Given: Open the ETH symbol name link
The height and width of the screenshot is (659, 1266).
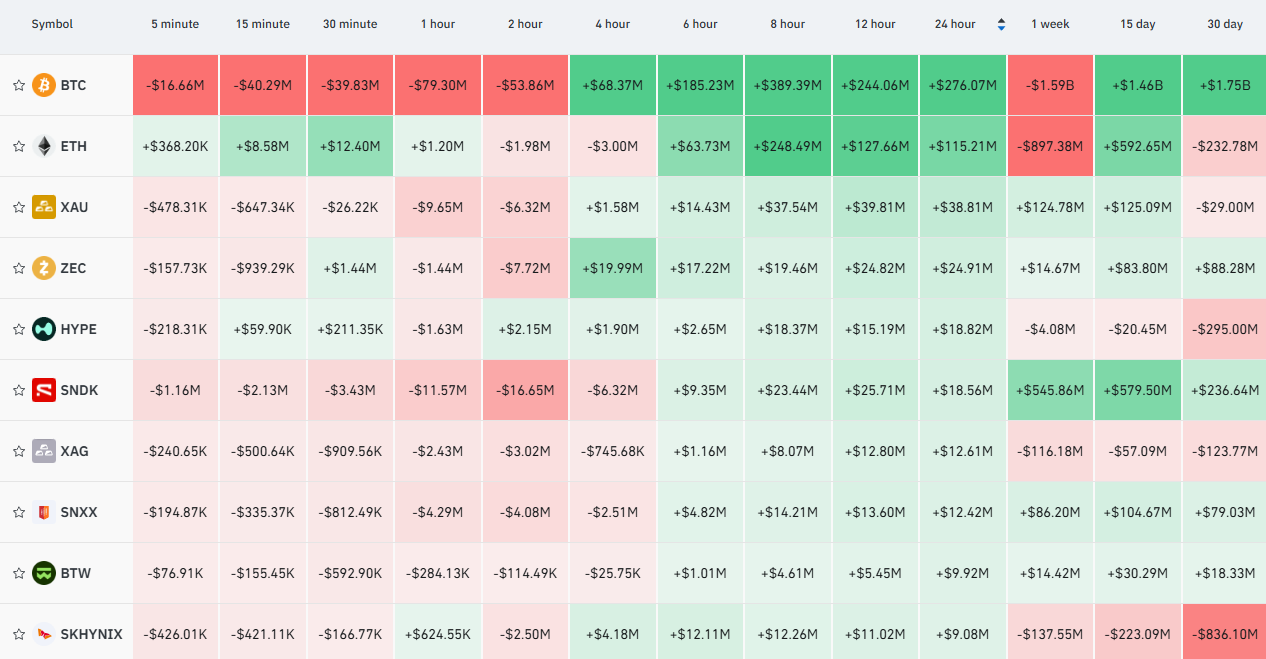Looking at the screenshot, I should [74, 146].
